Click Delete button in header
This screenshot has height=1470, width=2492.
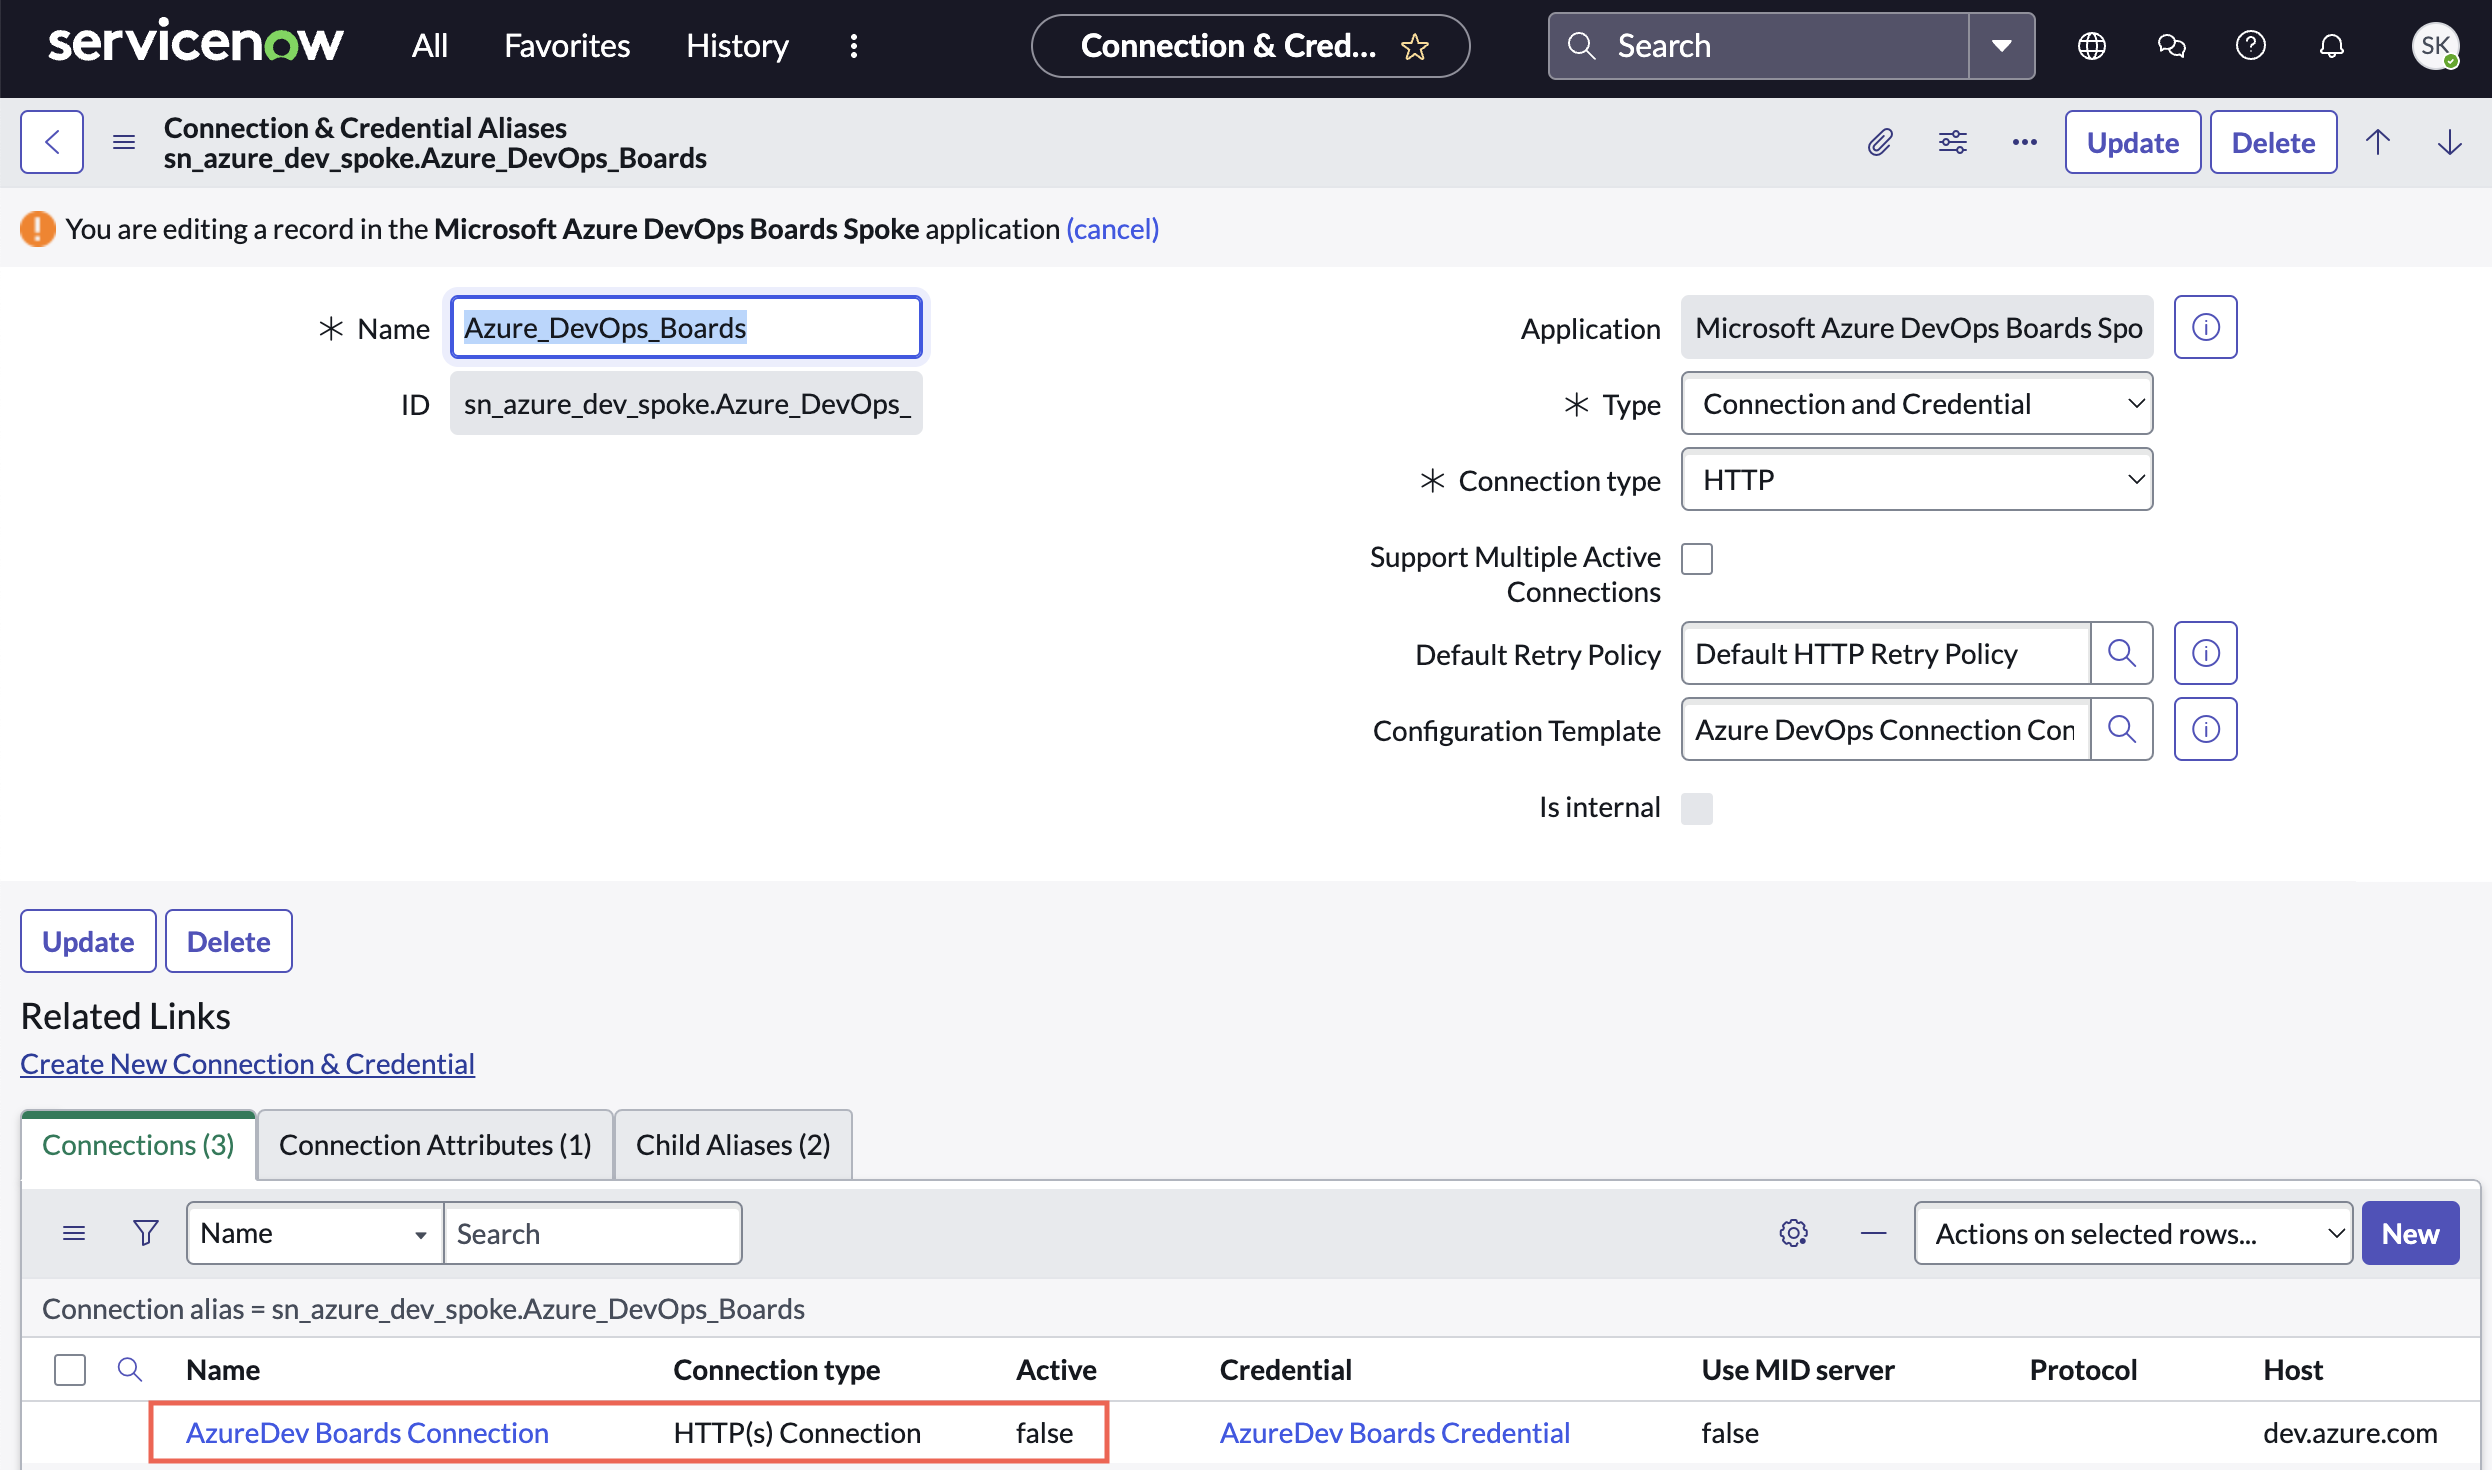pyautogui.click(x=2273, y=142)
